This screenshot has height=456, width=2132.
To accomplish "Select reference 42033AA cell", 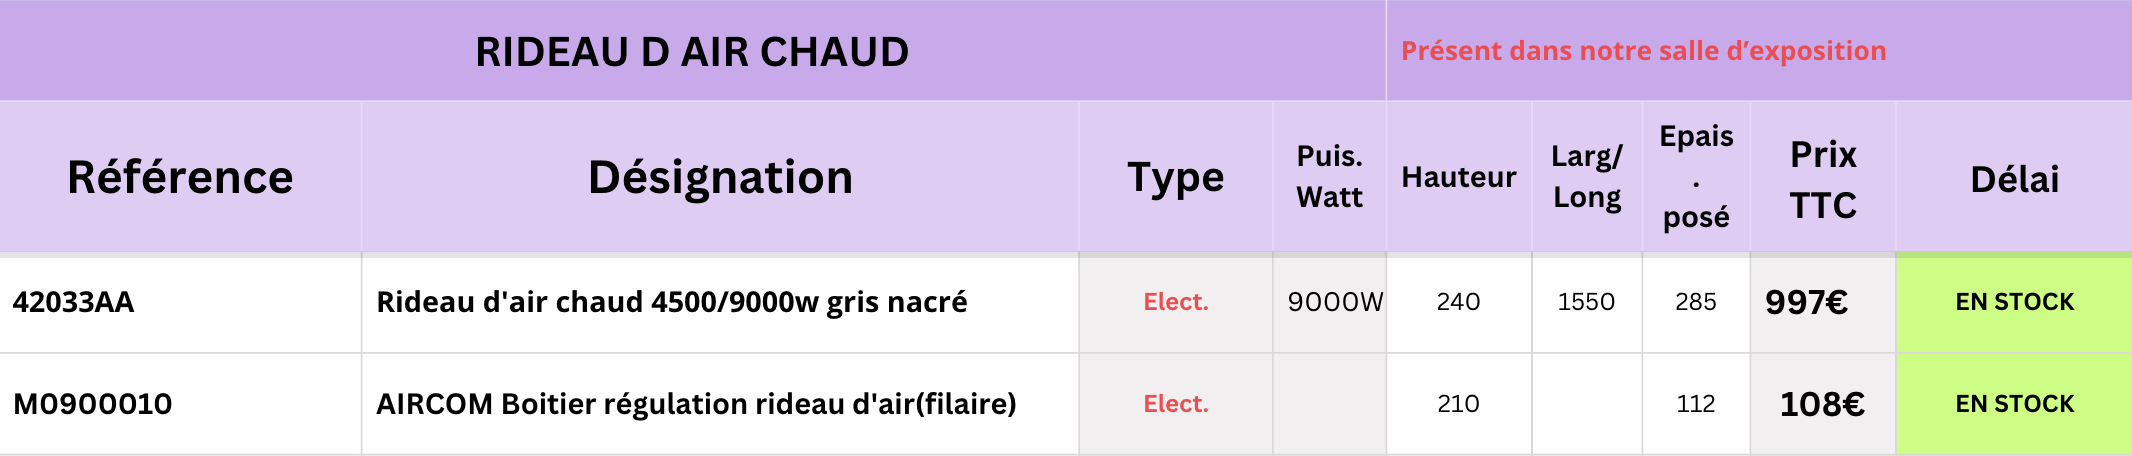I will click(73, 302).
